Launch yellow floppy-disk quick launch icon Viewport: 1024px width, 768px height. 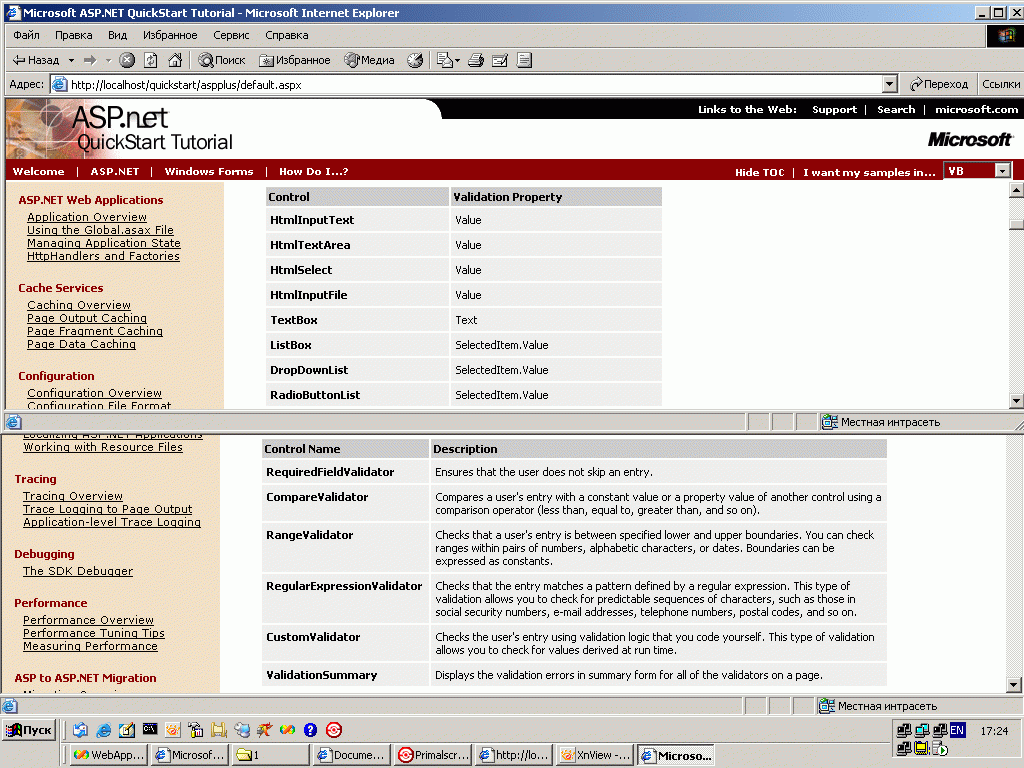point(218,730)
